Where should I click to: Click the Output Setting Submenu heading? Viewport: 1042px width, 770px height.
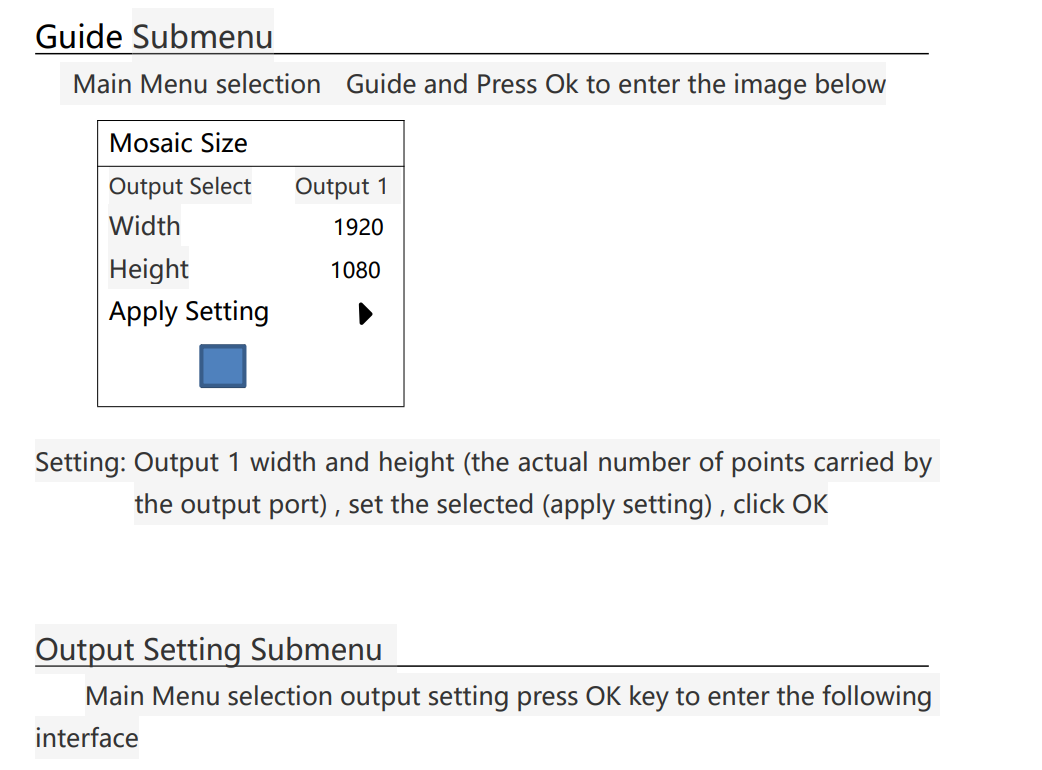(x=209, y=650)
